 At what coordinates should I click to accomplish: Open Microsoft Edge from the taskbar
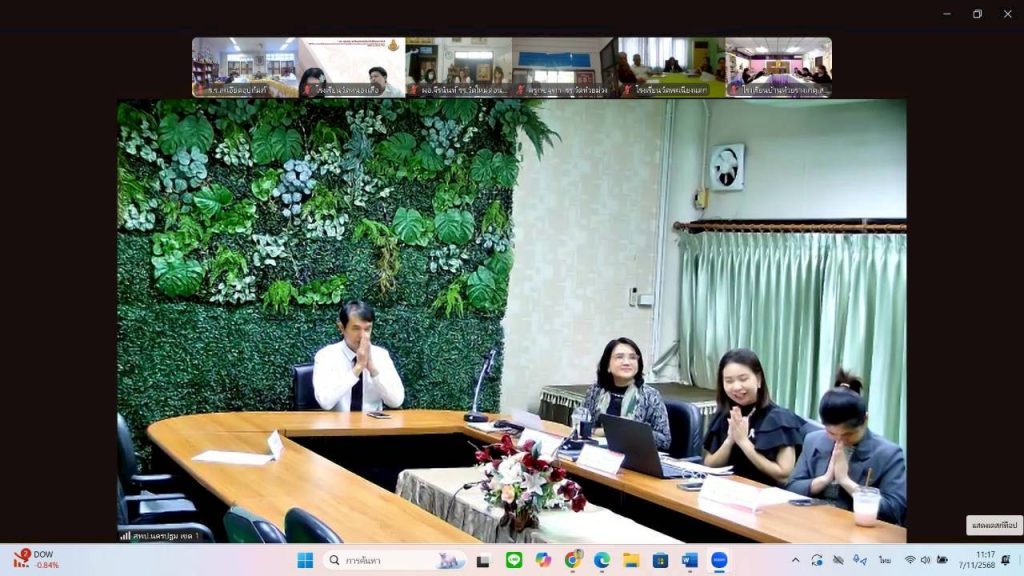[602, 560]
